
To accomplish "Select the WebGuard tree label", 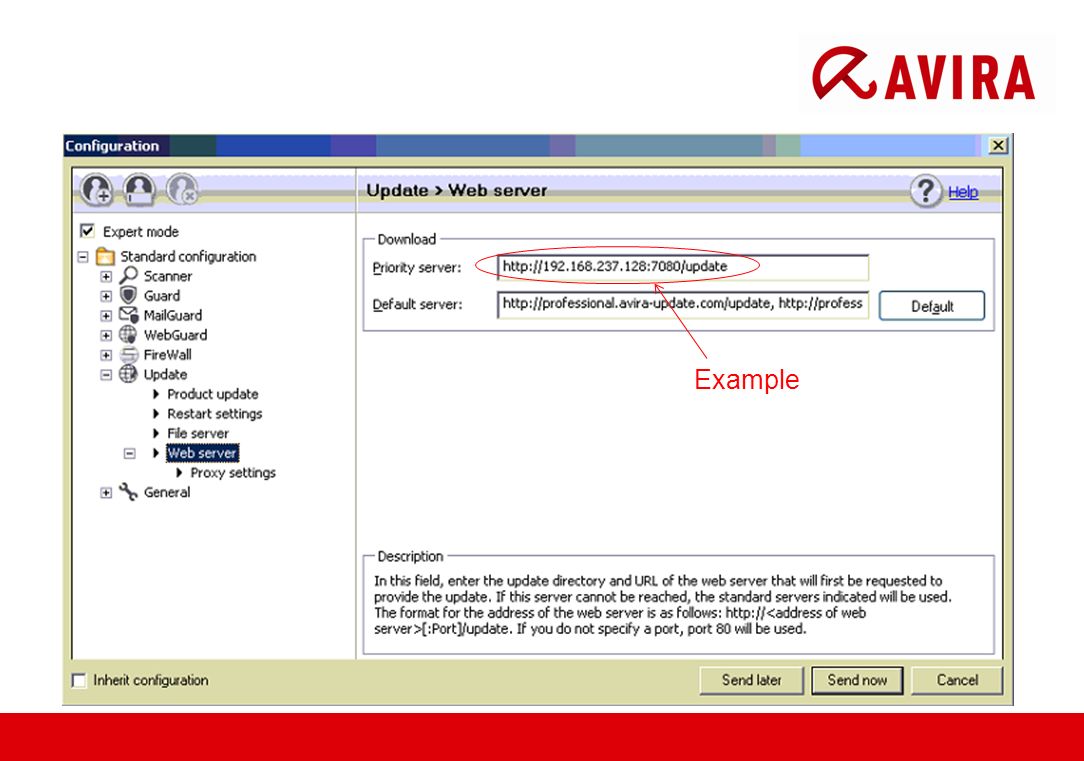I will (175, 335).
